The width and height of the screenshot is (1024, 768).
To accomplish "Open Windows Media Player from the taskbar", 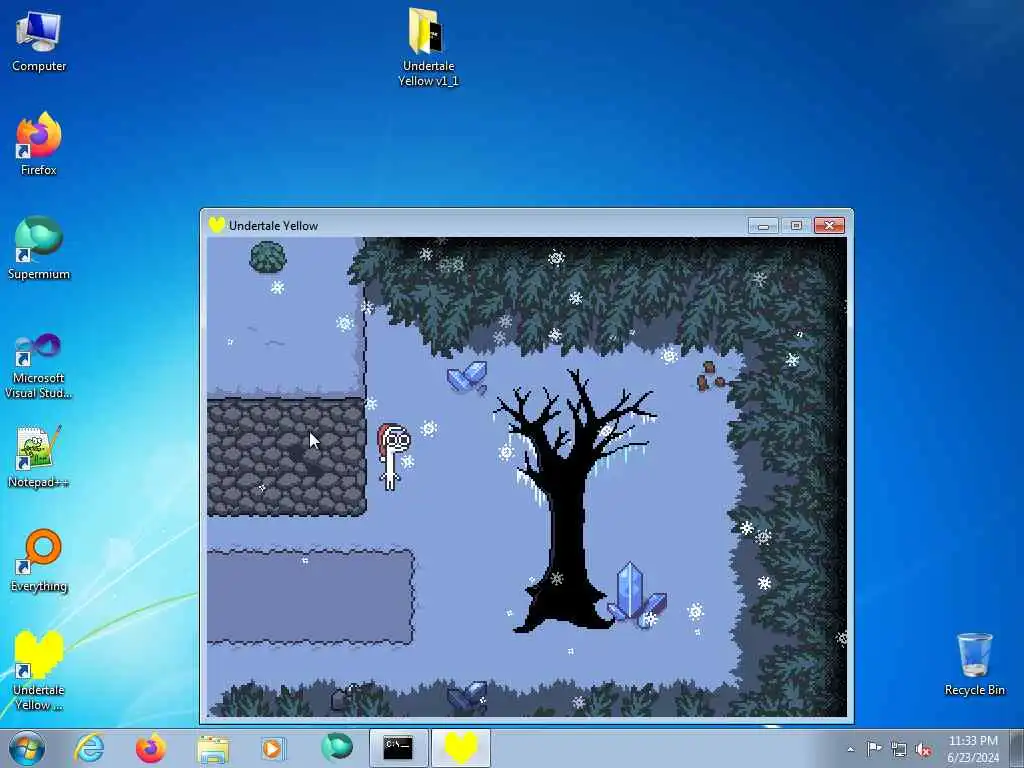I will pos(272,748).
